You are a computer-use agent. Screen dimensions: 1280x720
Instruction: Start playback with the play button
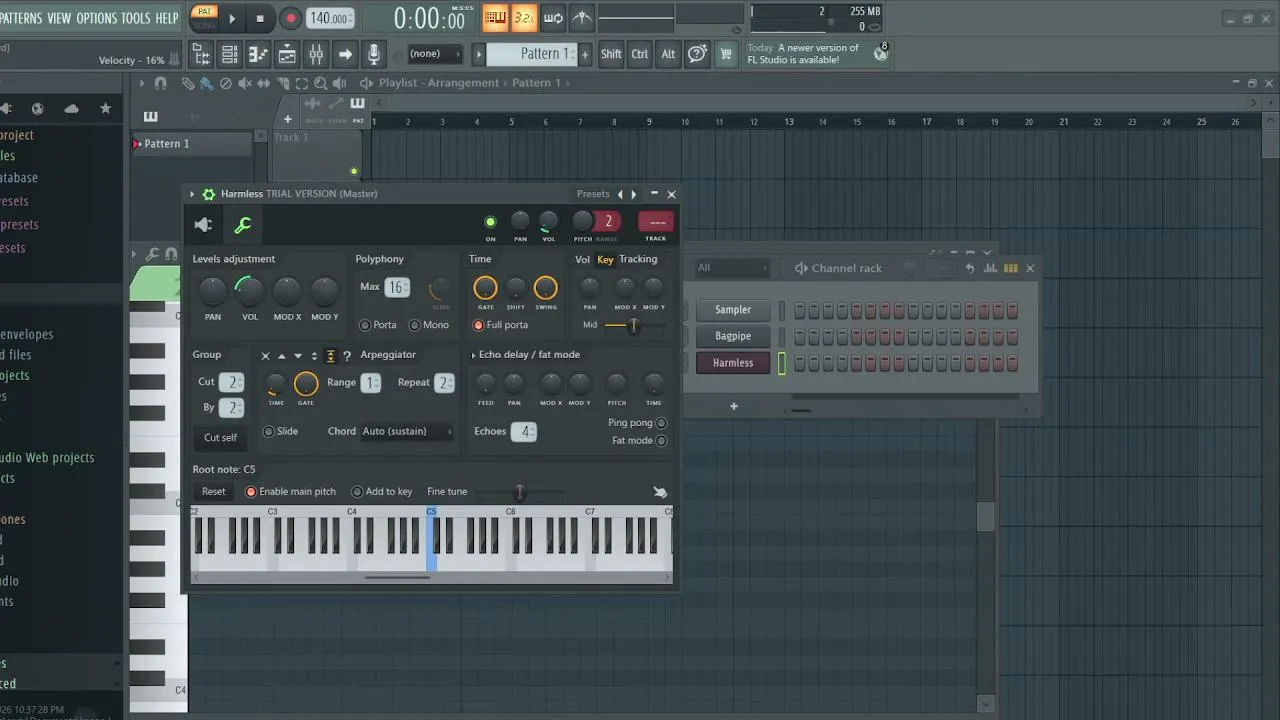tap(232, 18)
